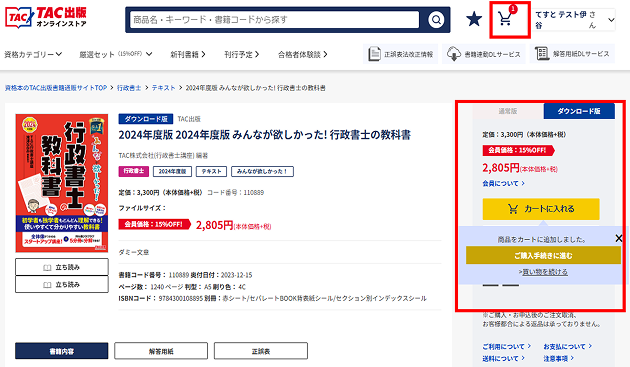This screenshot has height=367, width=630.
Task: Open 正誤表法改正情報 document icon button
Action: click(401, 54)
